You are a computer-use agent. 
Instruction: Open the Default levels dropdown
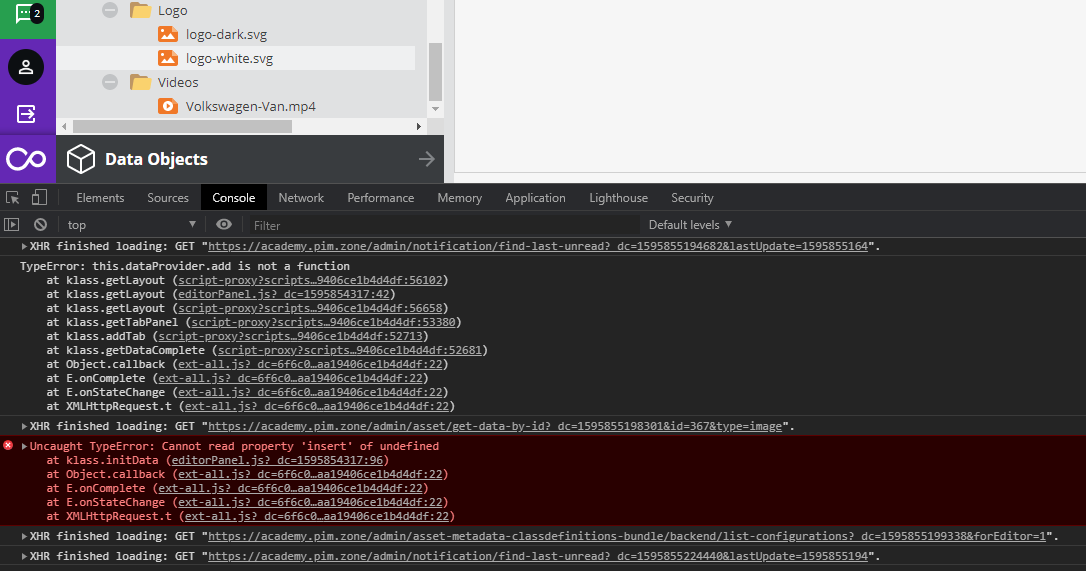690,225
